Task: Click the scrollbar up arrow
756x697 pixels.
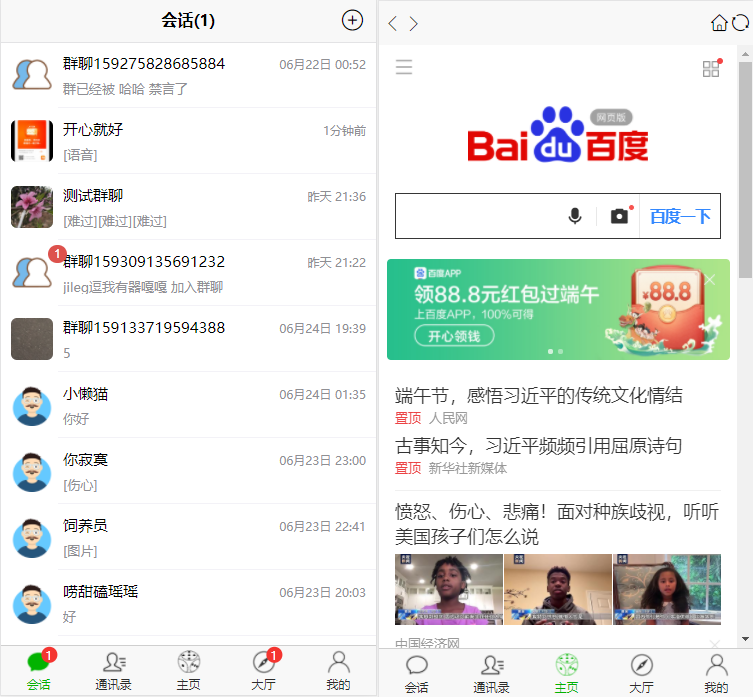Action: click(746, 54)
